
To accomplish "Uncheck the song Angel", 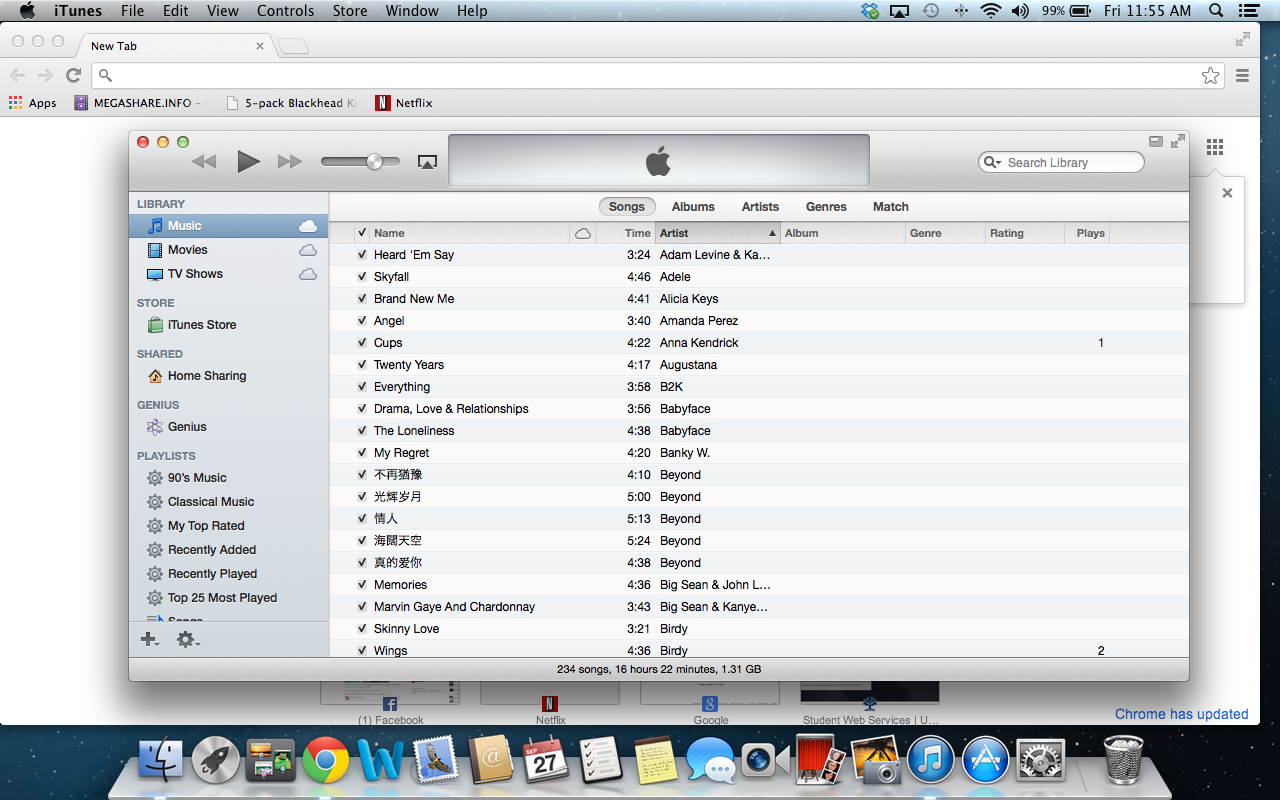I will (x=362, y=321).
